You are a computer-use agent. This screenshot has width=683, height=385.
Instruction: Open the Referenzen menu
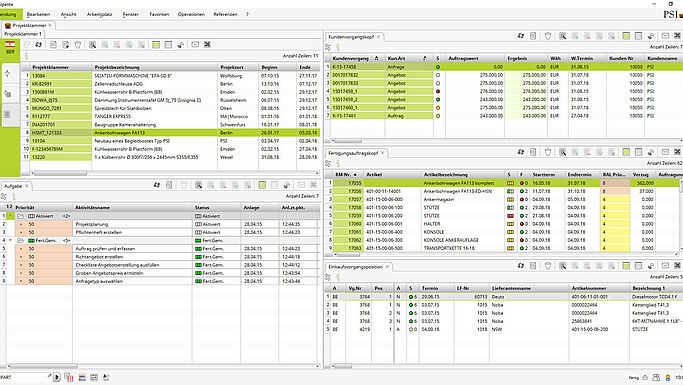coord(225,14)
